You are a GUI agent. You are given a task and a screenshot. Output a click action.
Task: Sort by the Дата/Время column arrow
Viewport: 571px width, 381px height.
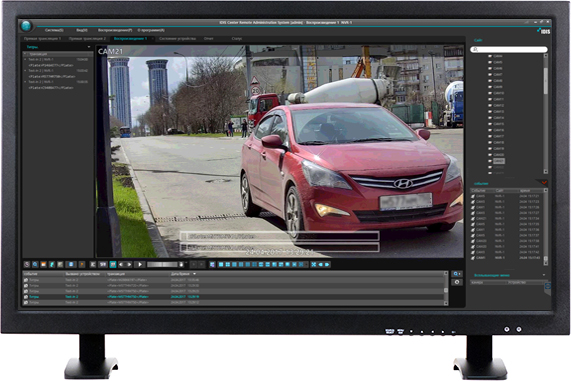click(194, 274)
